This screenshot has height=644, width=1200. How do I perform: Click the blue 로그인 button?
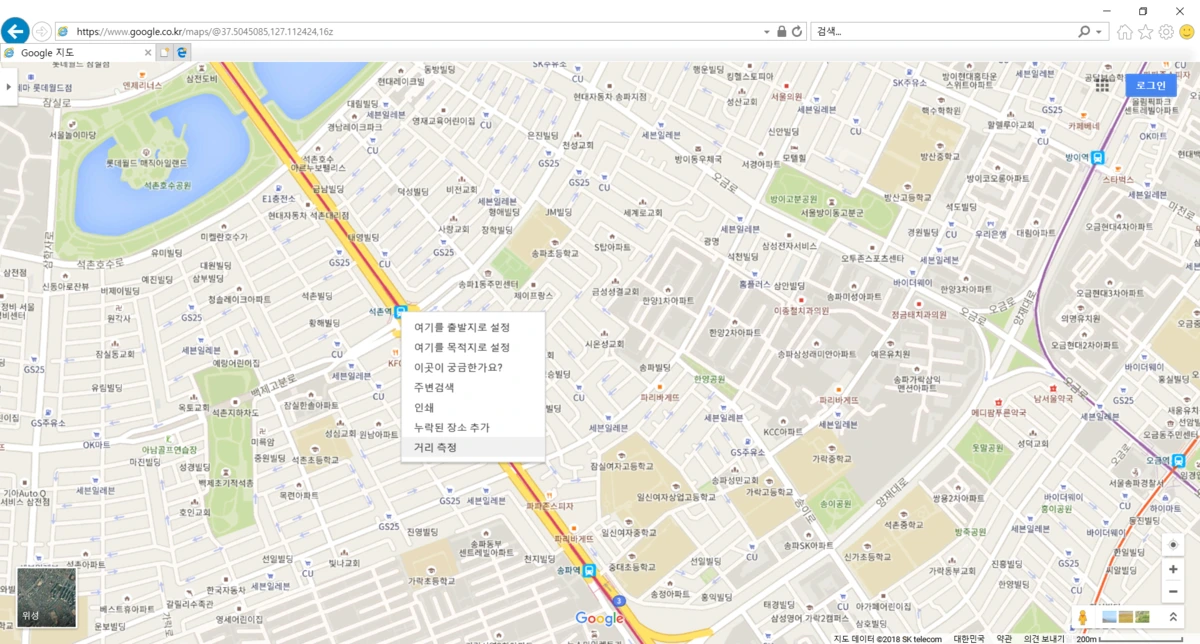click(x=1151, y=86)
